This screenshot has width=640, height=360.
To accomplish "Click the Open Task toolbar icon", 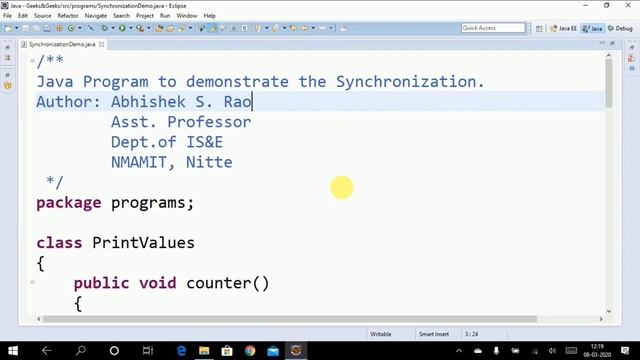I will pos(170,28).
